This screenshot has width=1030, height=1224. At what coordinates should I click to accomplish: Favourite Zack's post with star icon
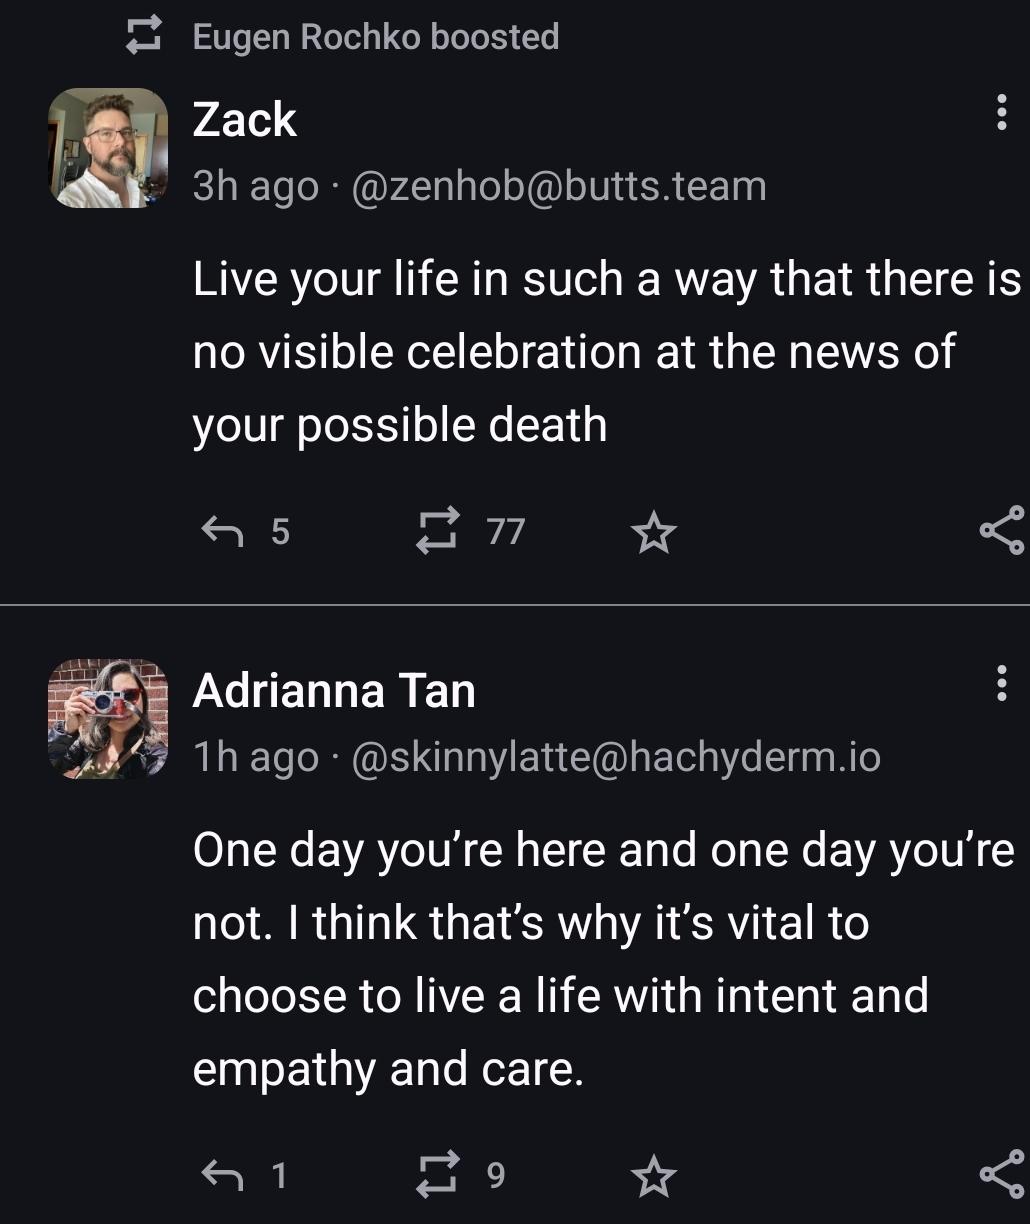[x=654, y=532]
